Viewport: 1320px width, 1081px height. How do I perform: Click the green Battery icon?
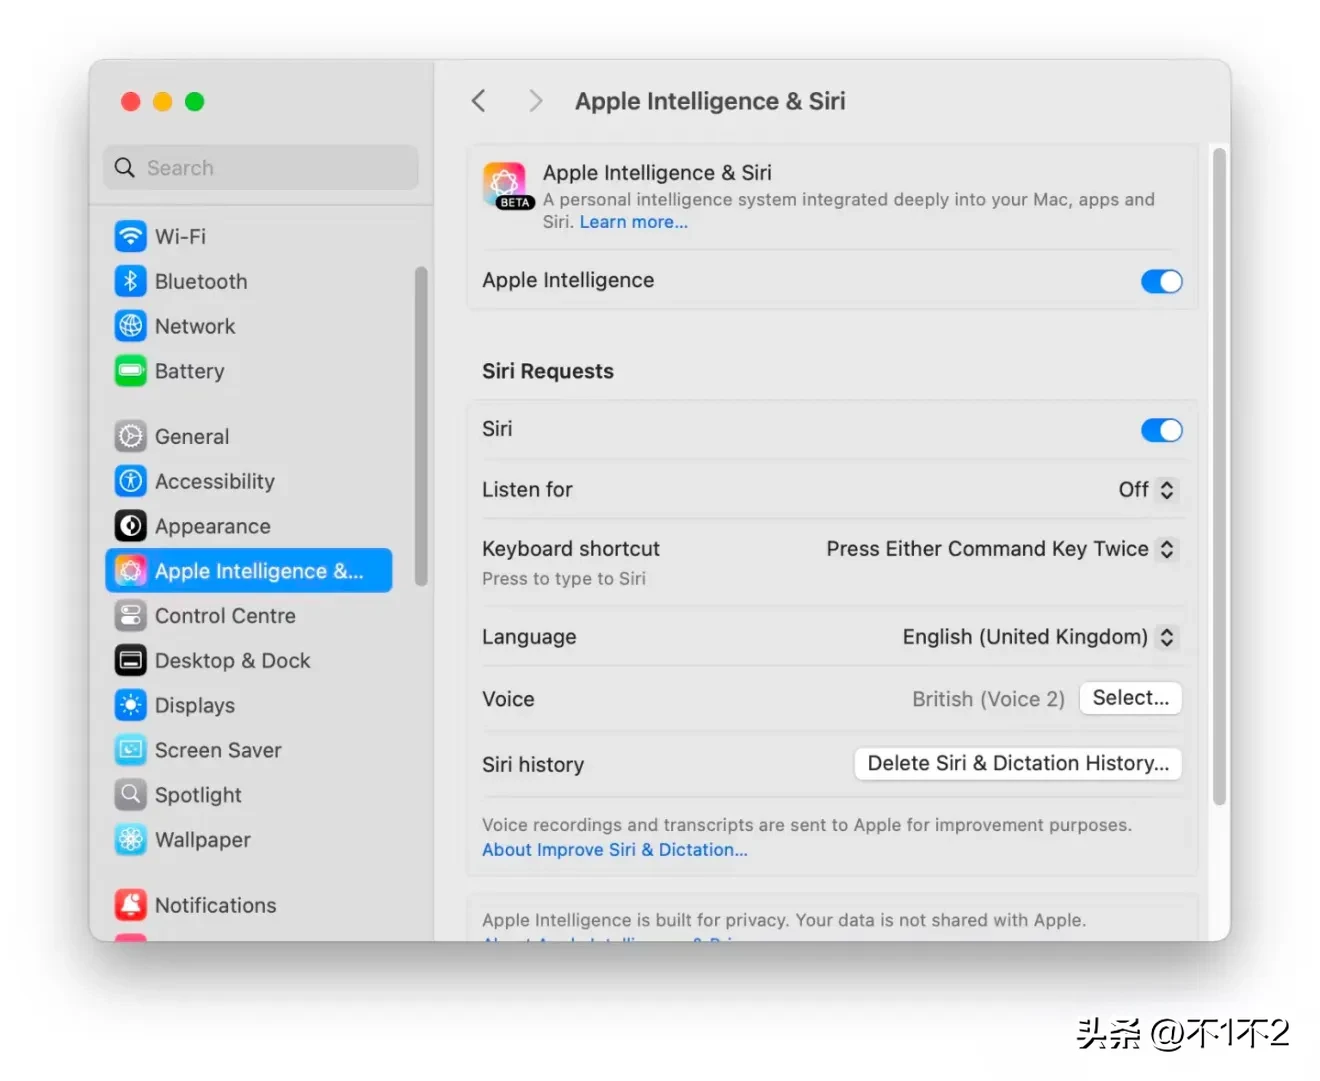point(130,372)
